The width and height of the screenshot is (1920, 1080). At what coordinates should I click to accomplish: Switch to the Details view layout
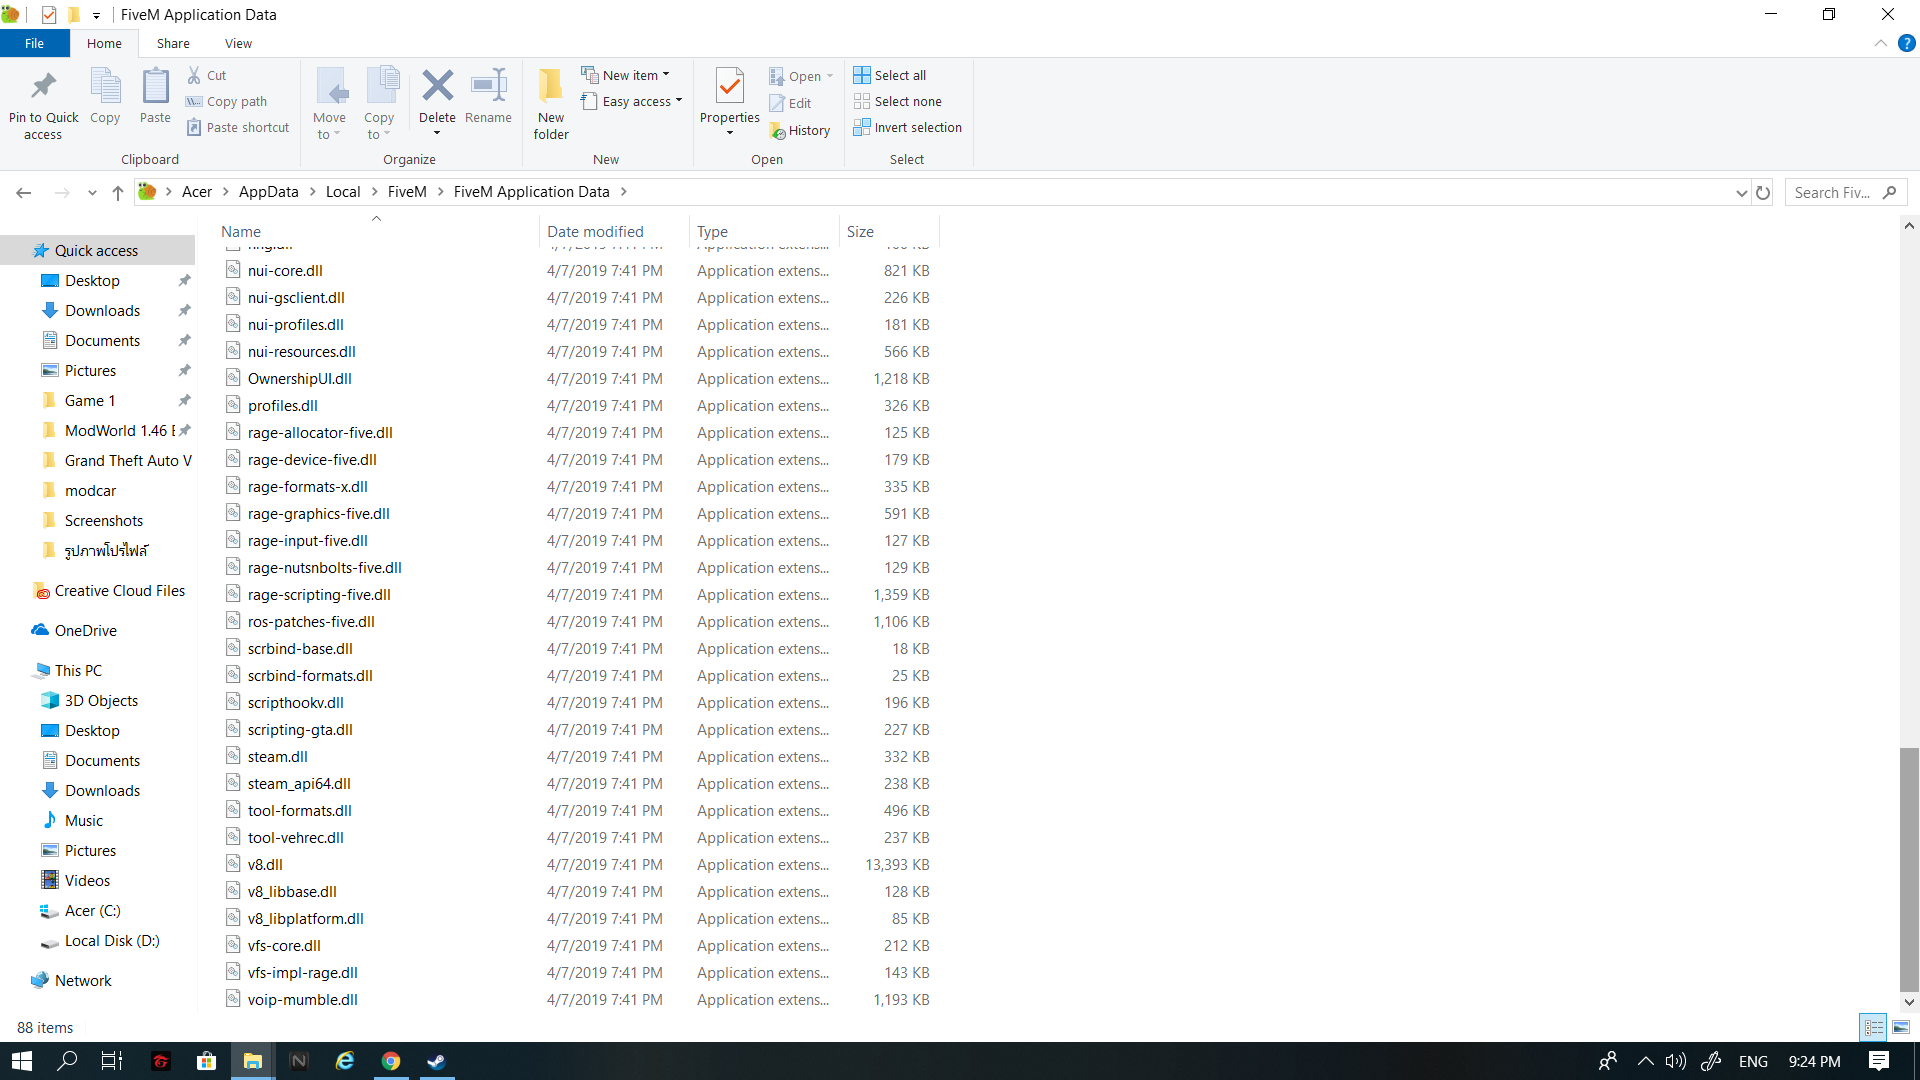[x=1874, y=1027]
